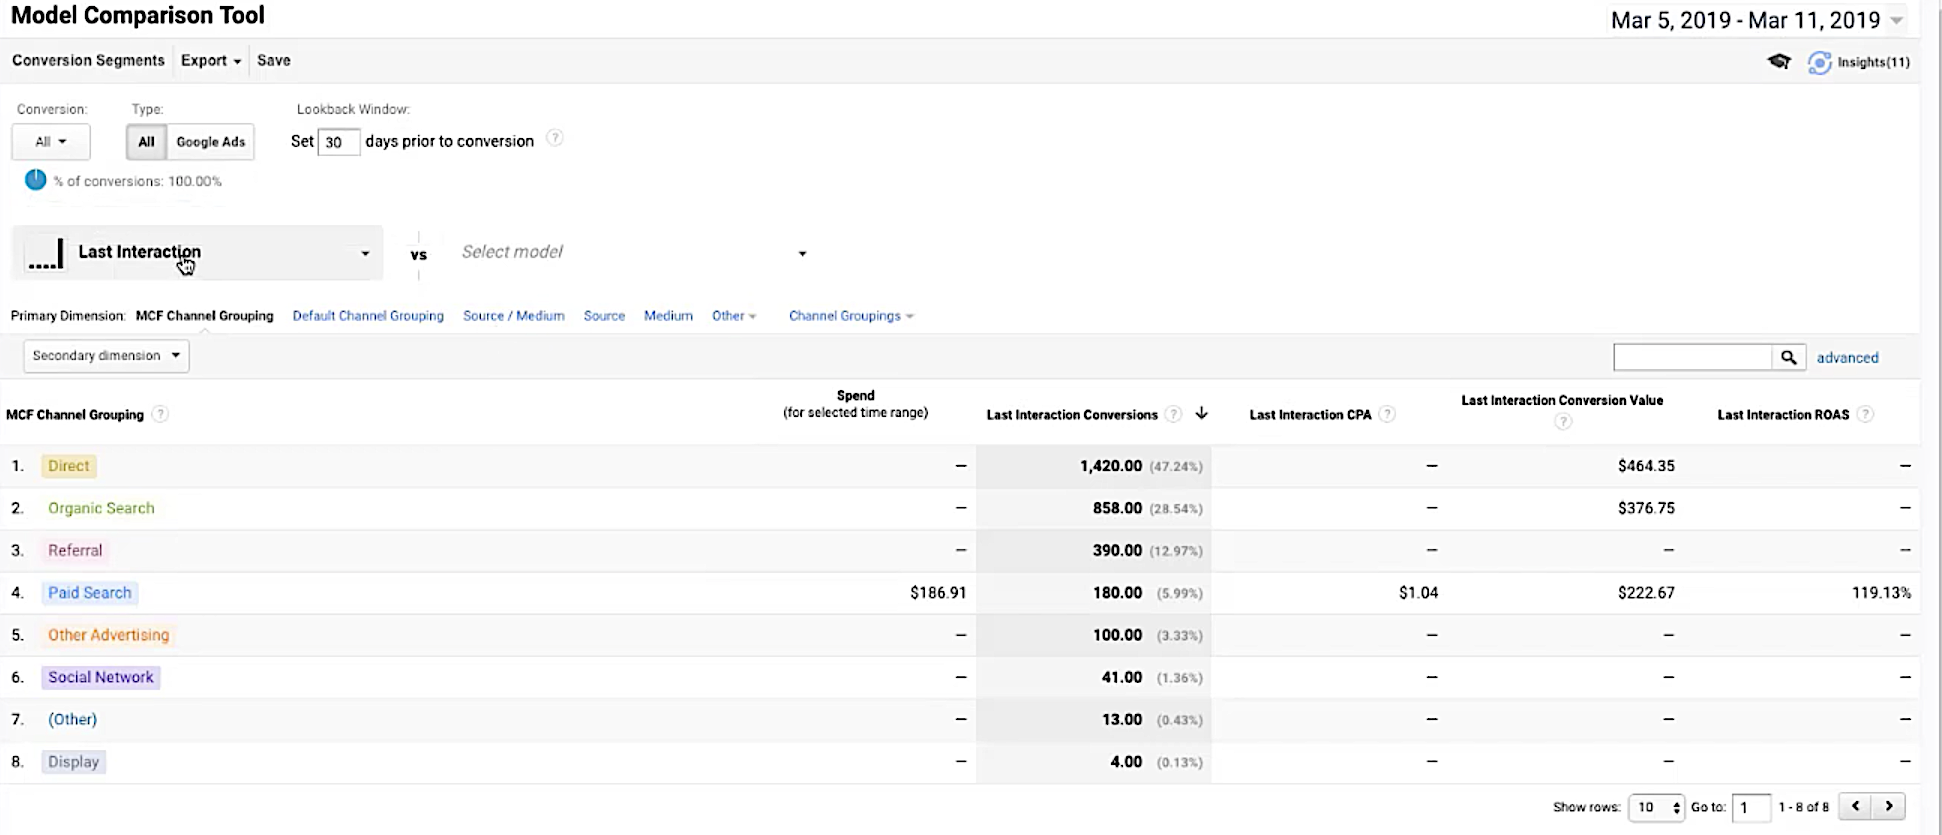Go to previous page arrow

click(1855, 806)
